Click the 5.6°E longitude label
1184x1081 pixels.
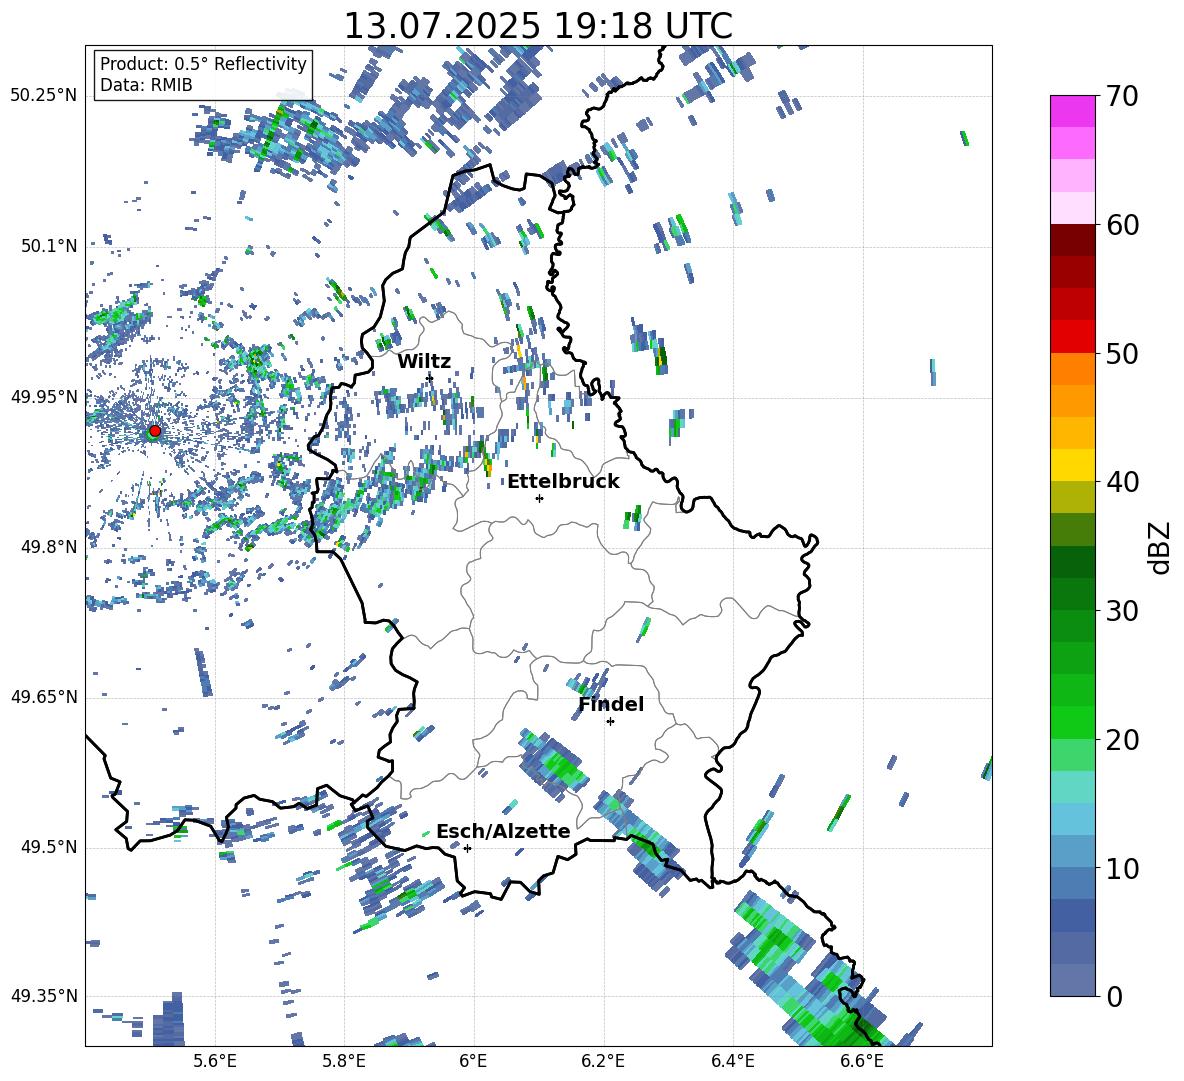click(x=215, y=1061)
